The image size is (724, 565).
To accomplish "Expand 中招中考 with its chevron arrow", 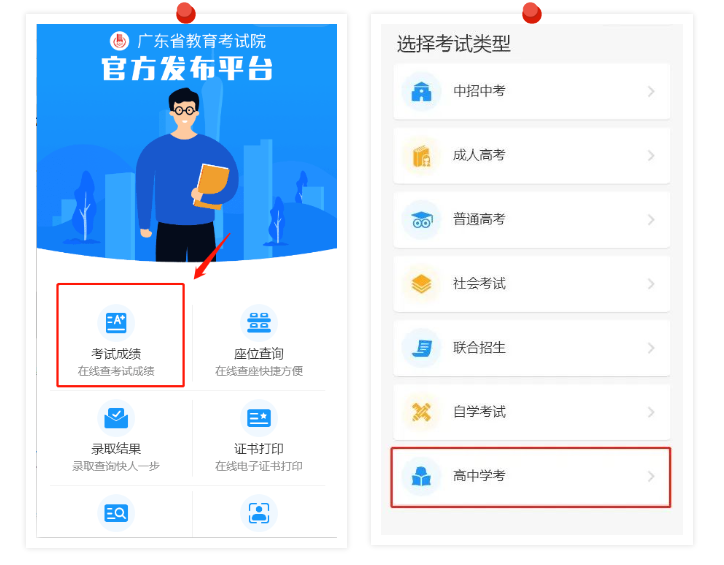I will point(651,91).
